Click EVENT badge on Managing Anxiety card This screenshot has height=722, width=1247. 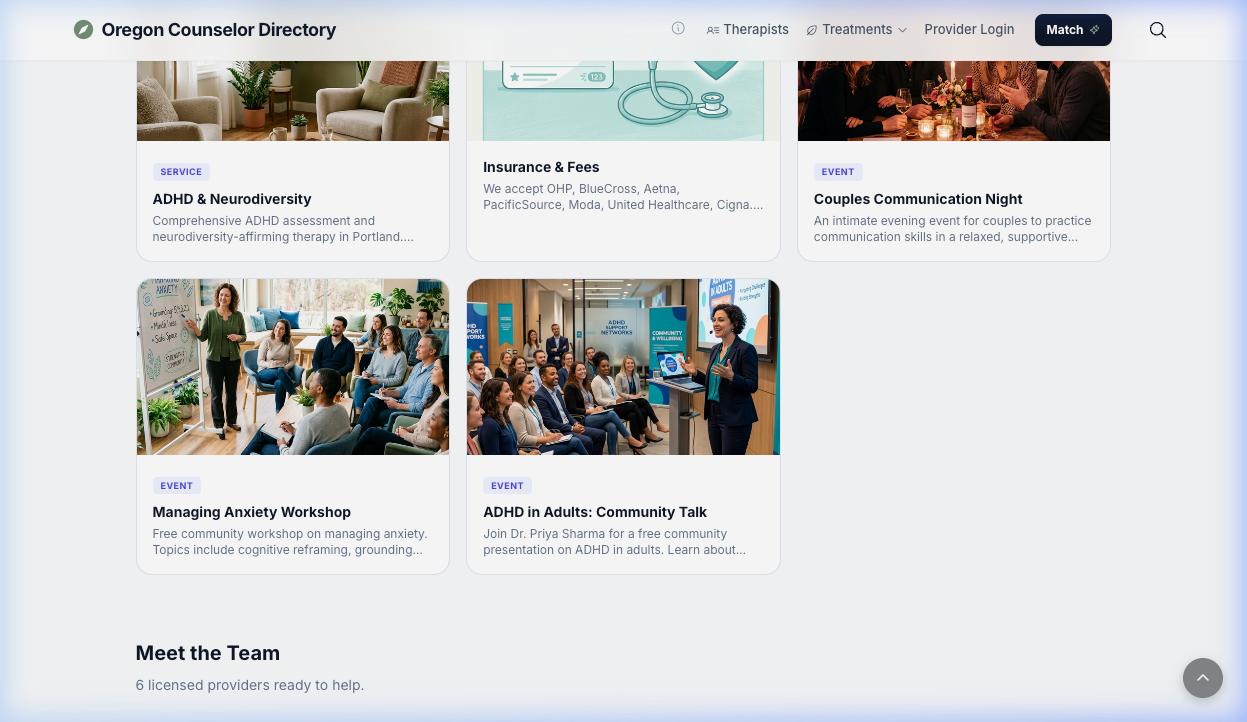click(176, 486)
